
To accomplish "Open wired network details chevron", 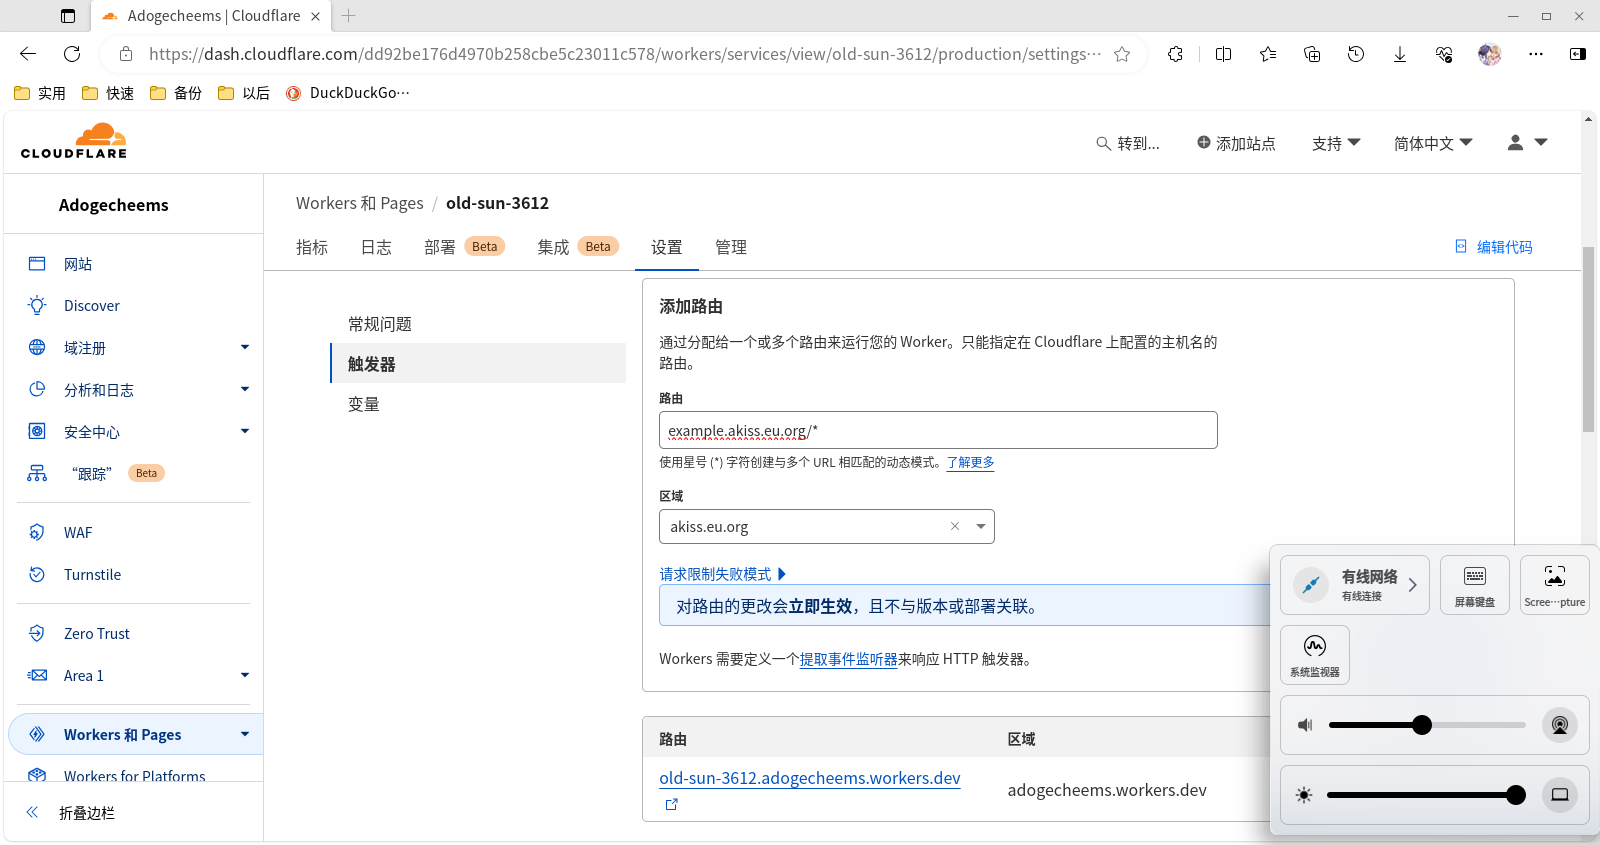I will click(1412, 585).
